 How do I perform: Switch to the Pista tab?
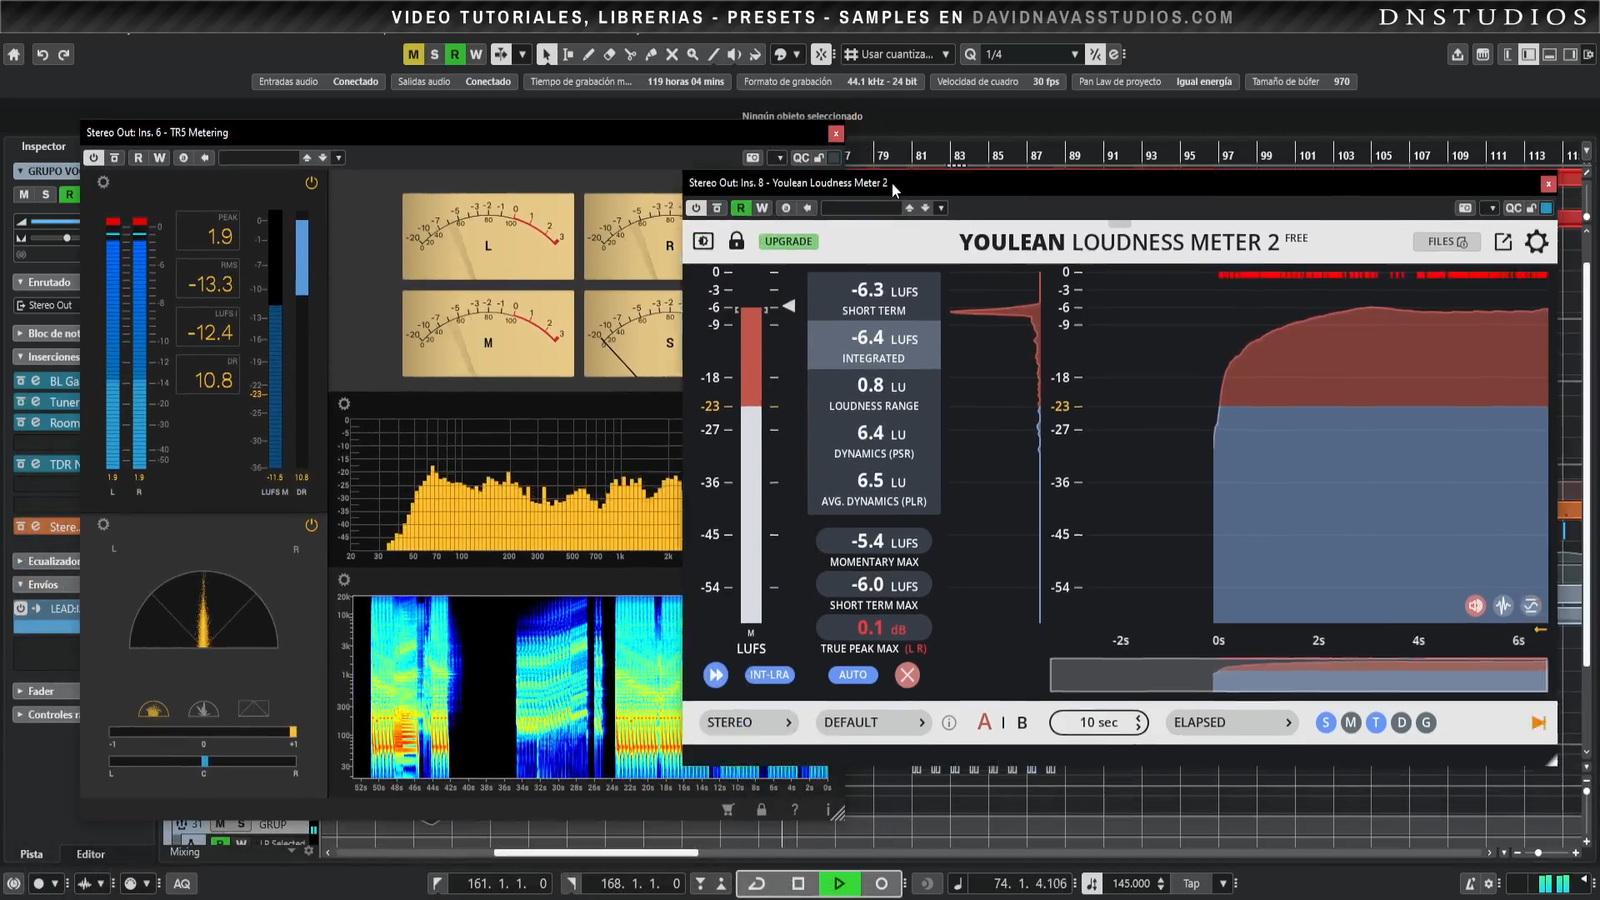pos(32,854)
